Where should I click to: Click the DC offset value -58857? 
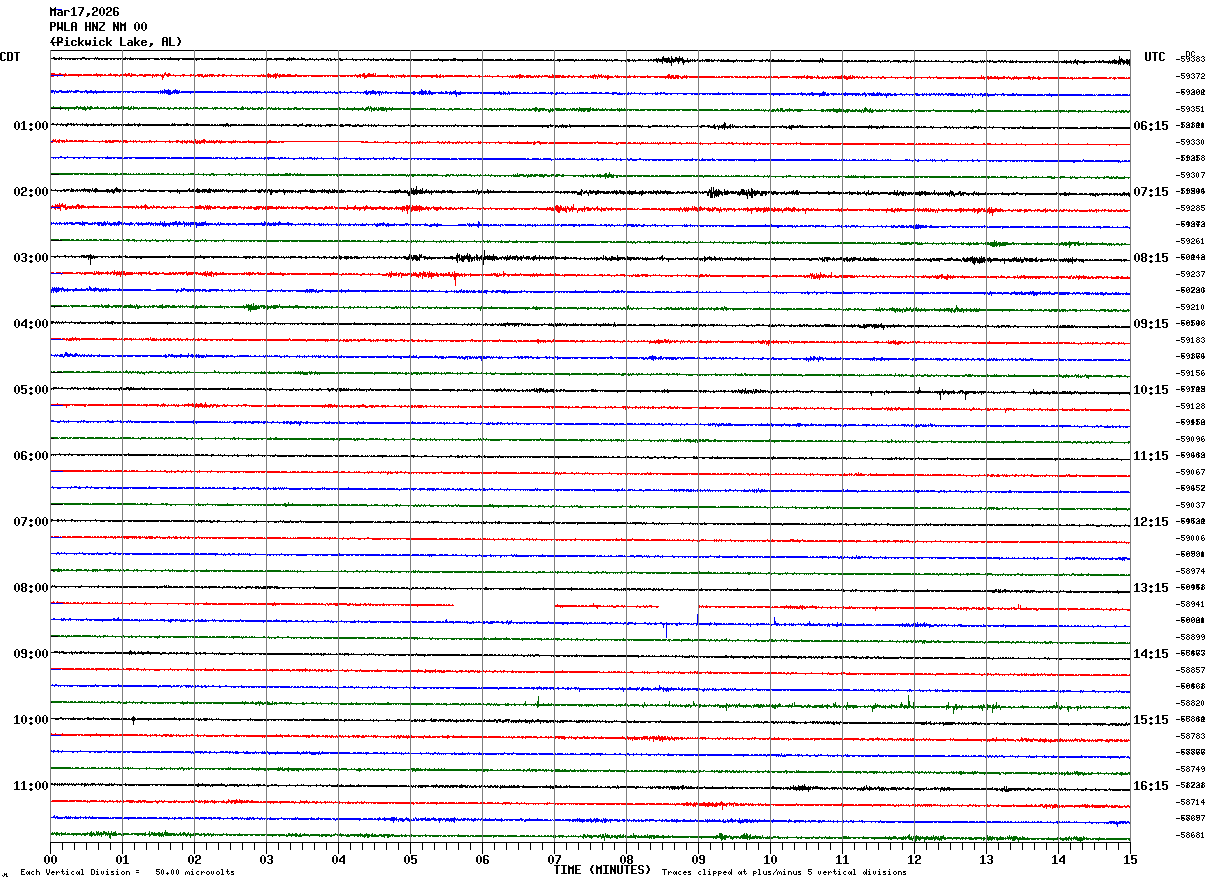(x=1190, y=670)
